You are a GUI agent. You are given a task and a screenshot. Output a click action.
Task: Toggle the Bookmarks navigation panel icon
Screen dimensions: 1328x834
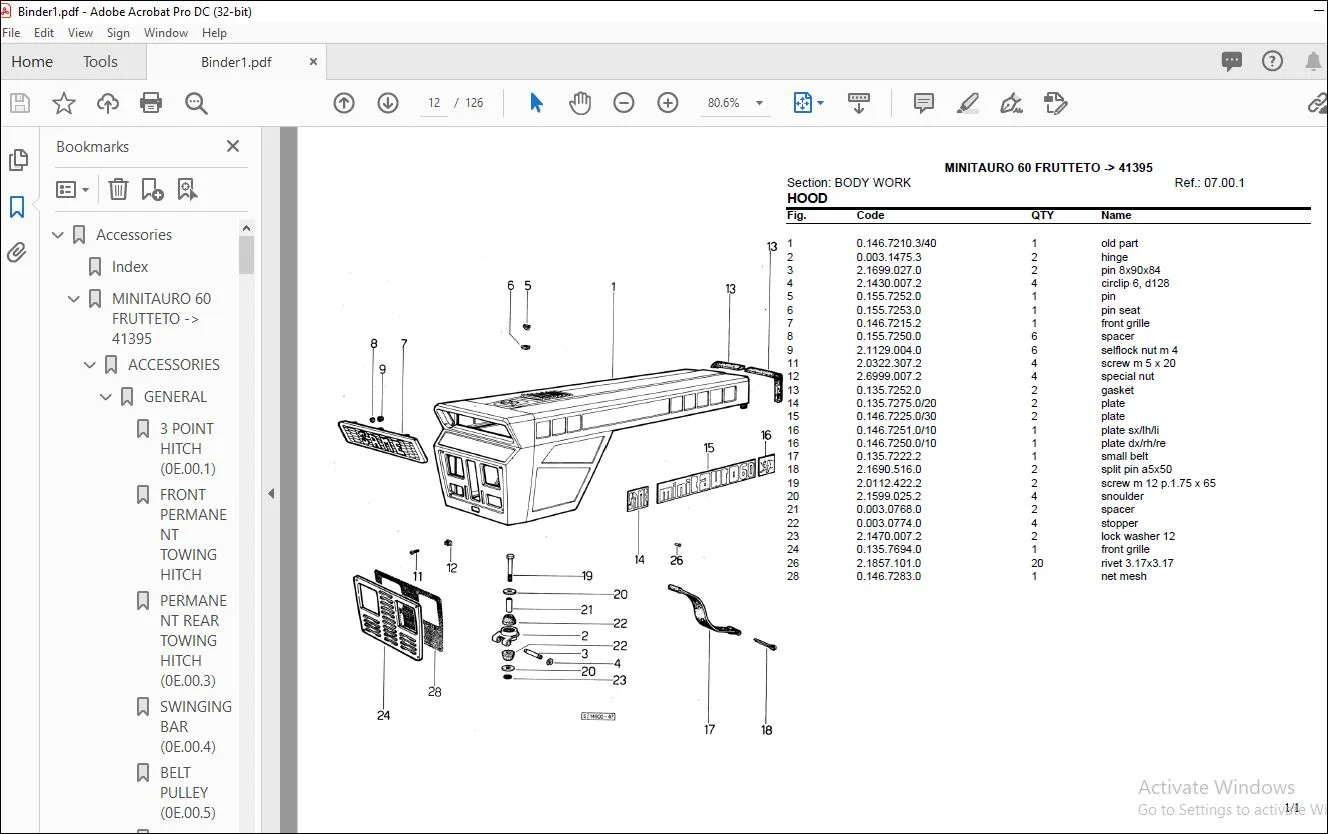[18, 207]
